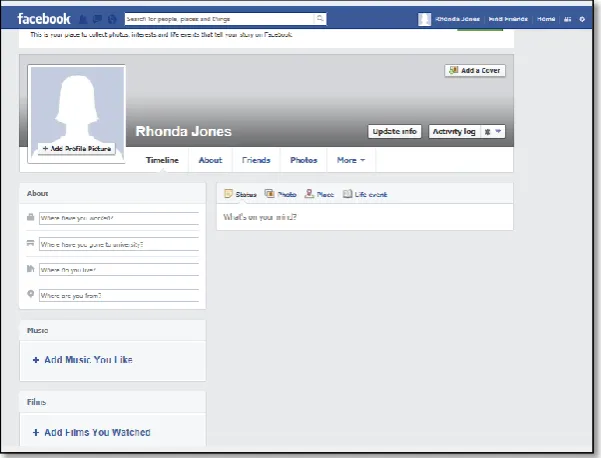
Task: Click About section header
Action: pyautogui.click(x=38, y=194)
